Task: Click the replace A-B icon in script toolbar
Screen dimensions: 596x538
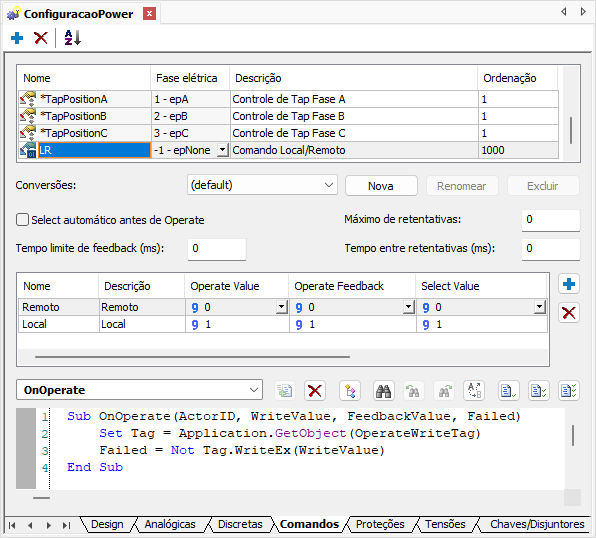Action: coord(474,391)
